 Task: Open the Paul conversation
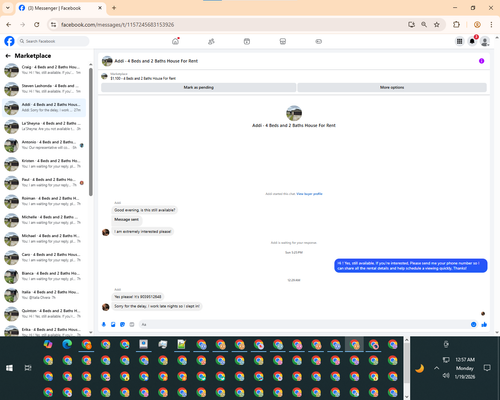(44, 182)
